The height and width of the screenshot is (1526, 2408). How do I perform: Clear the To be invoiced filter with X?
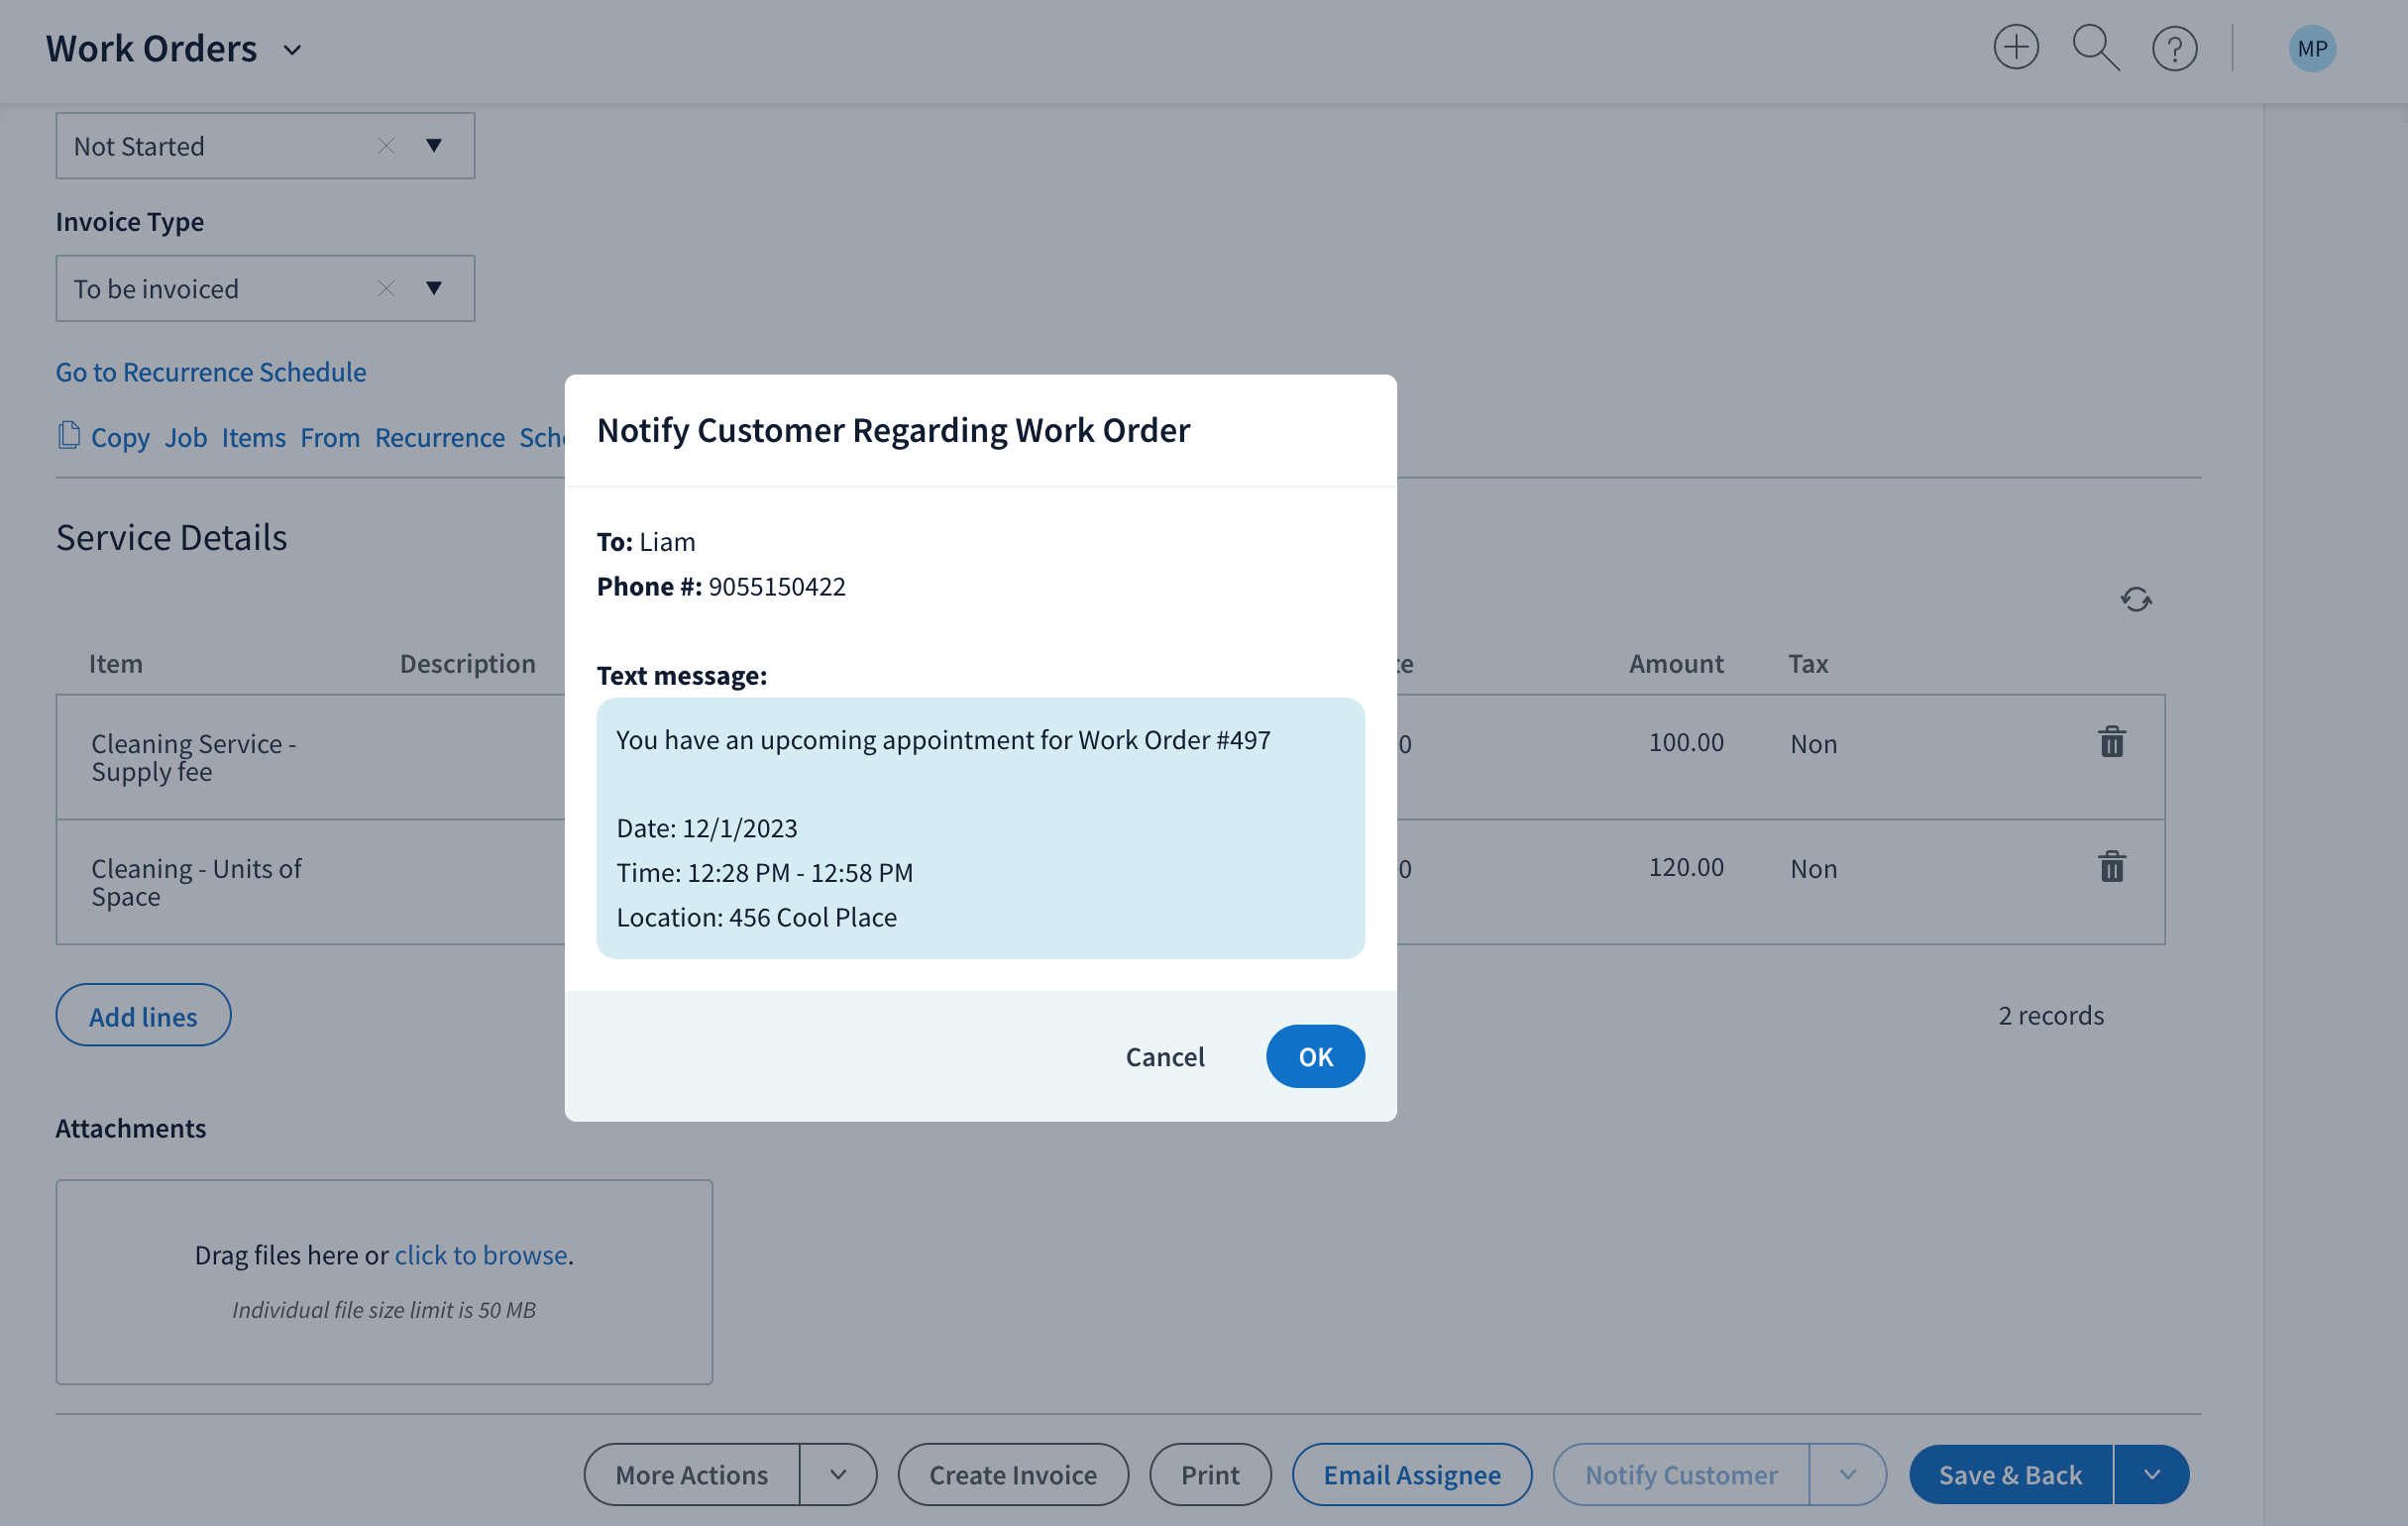tap(387, 288)
